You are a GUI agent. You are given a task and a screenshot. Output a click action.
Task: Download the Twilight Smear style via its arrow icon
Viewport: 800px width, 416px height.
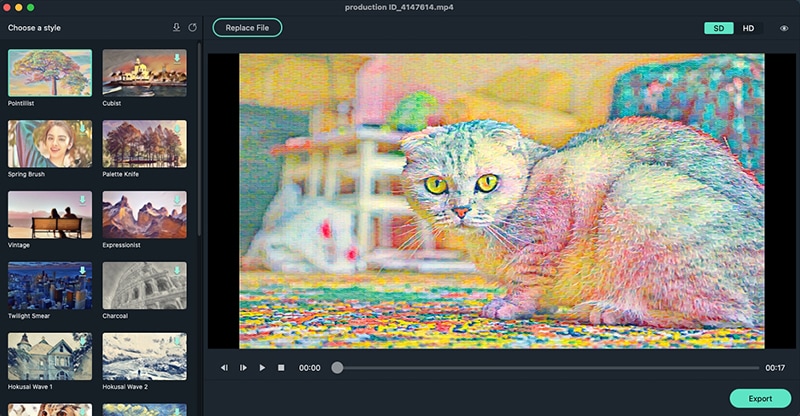[x=83, y=271]
